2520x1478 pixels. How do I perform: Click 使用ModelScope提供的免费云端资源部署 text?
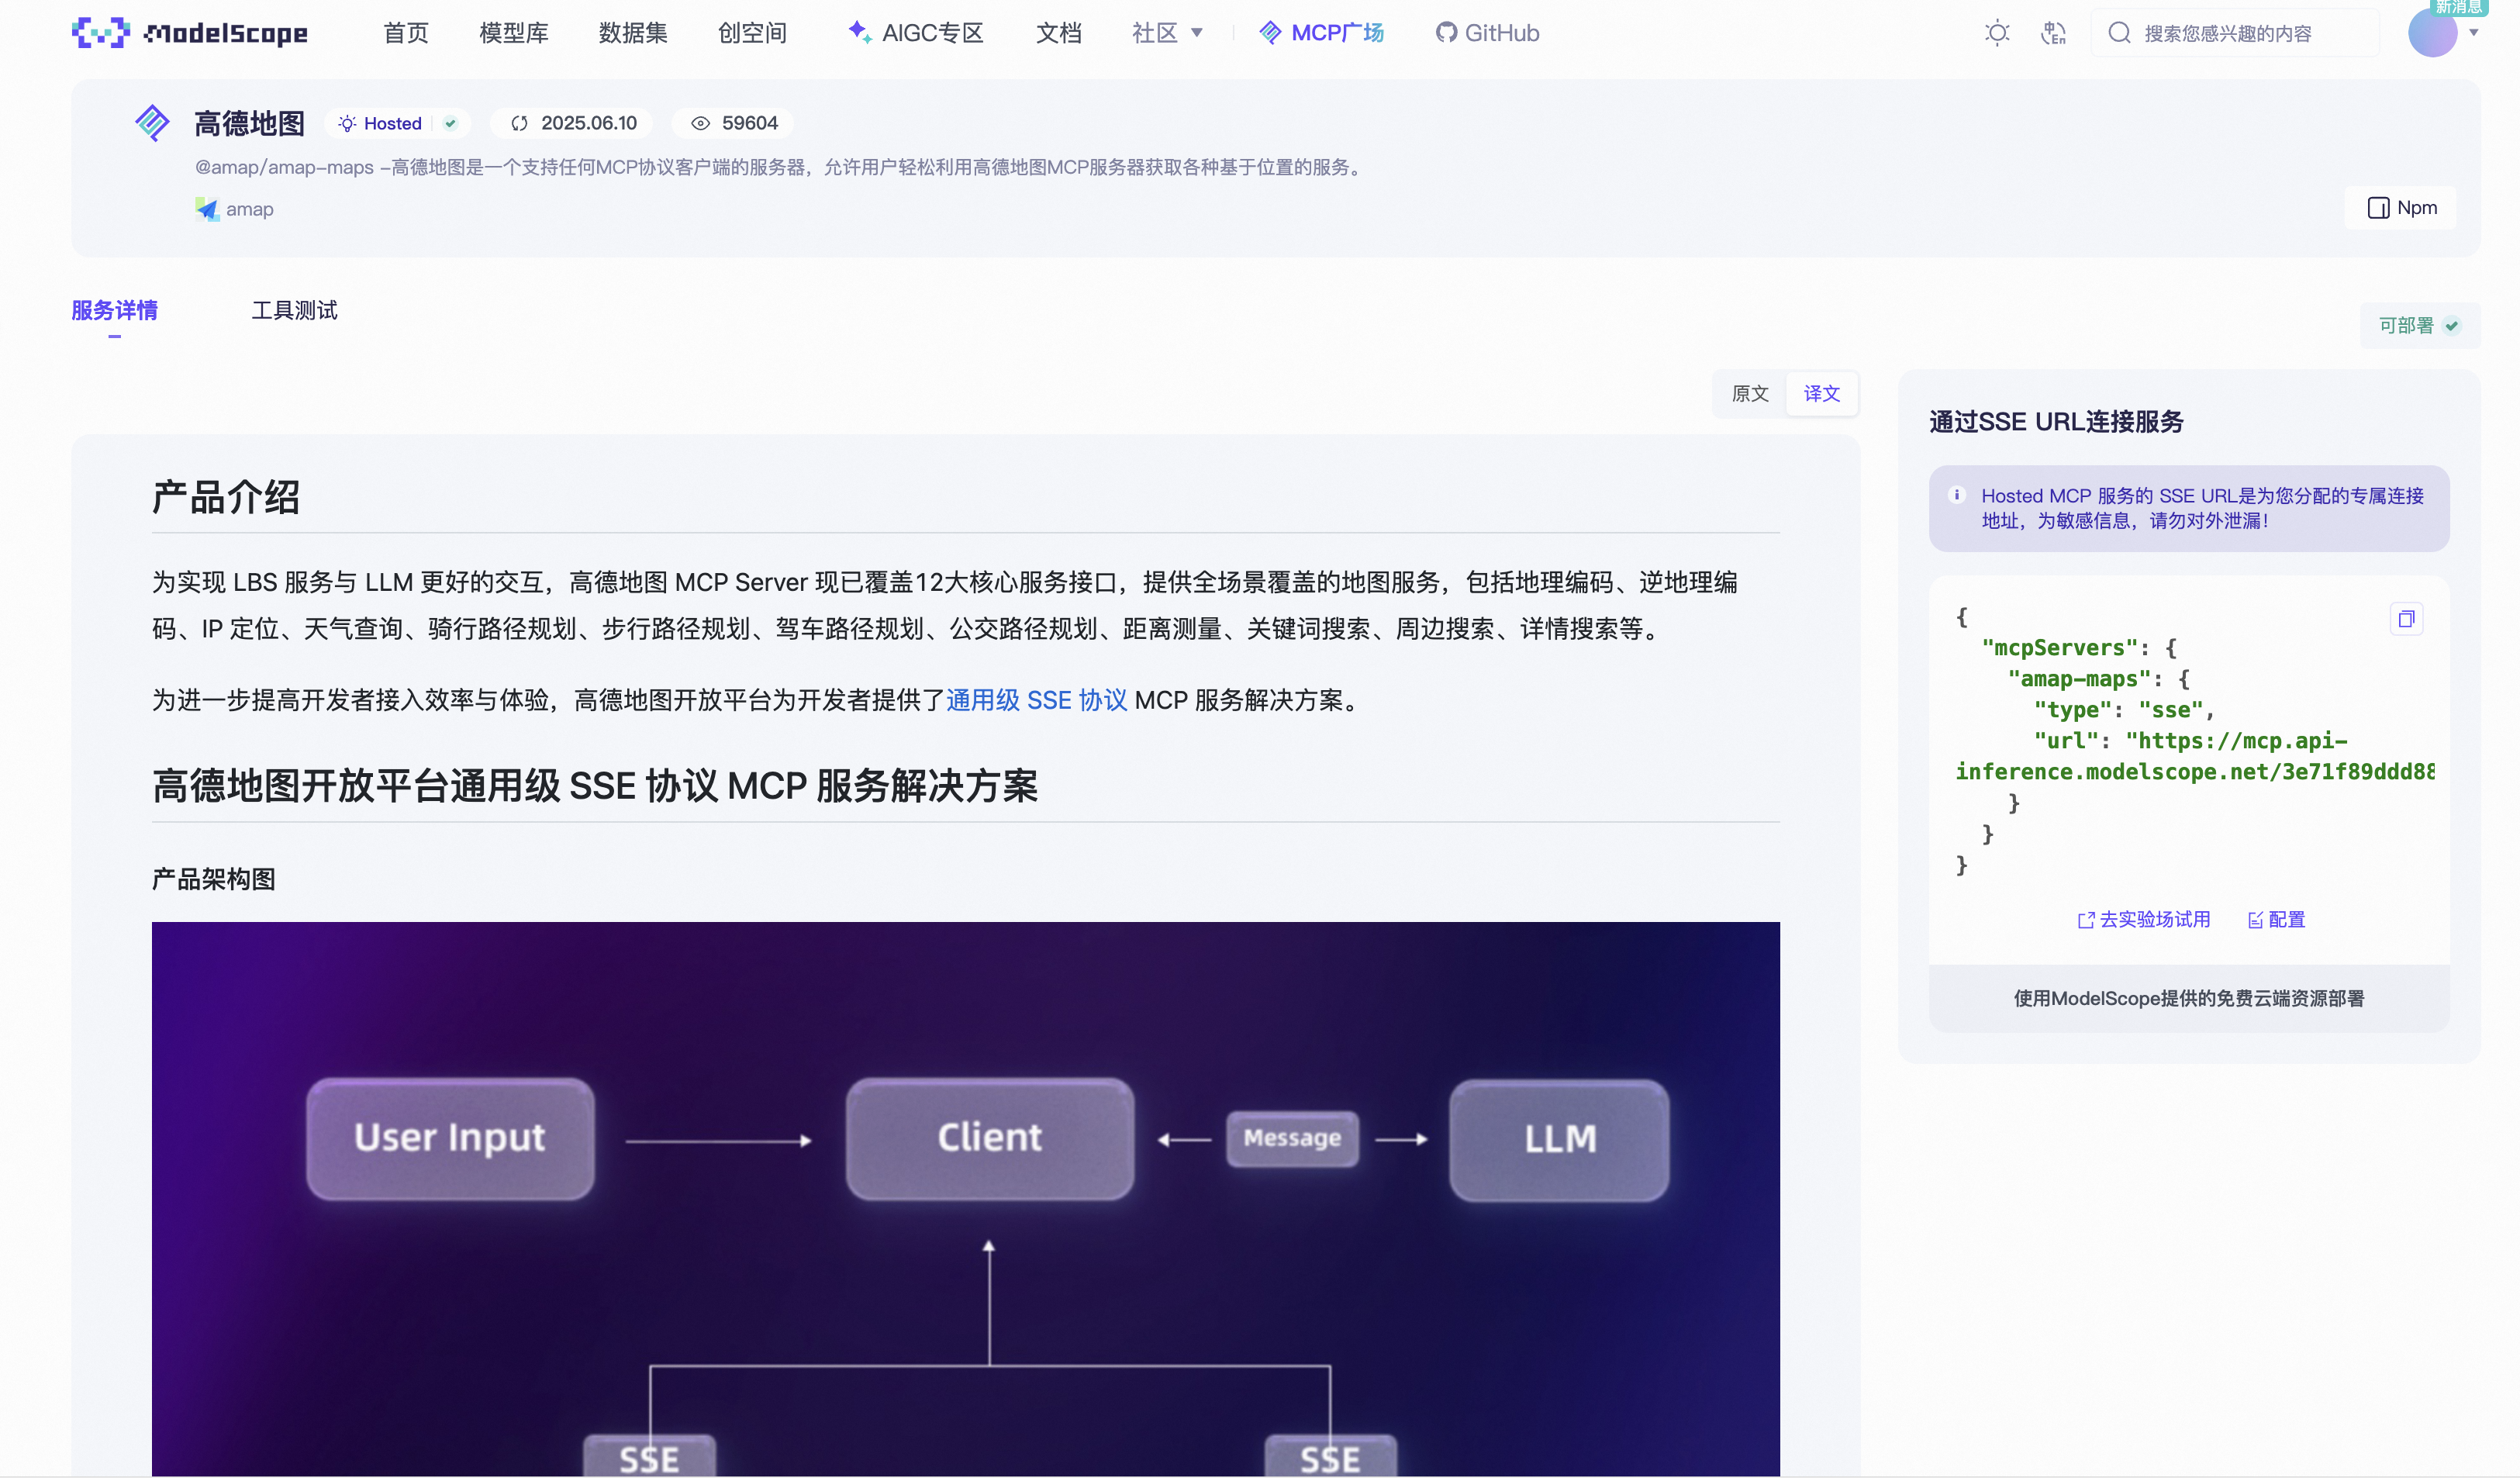tap(2189, 998)
